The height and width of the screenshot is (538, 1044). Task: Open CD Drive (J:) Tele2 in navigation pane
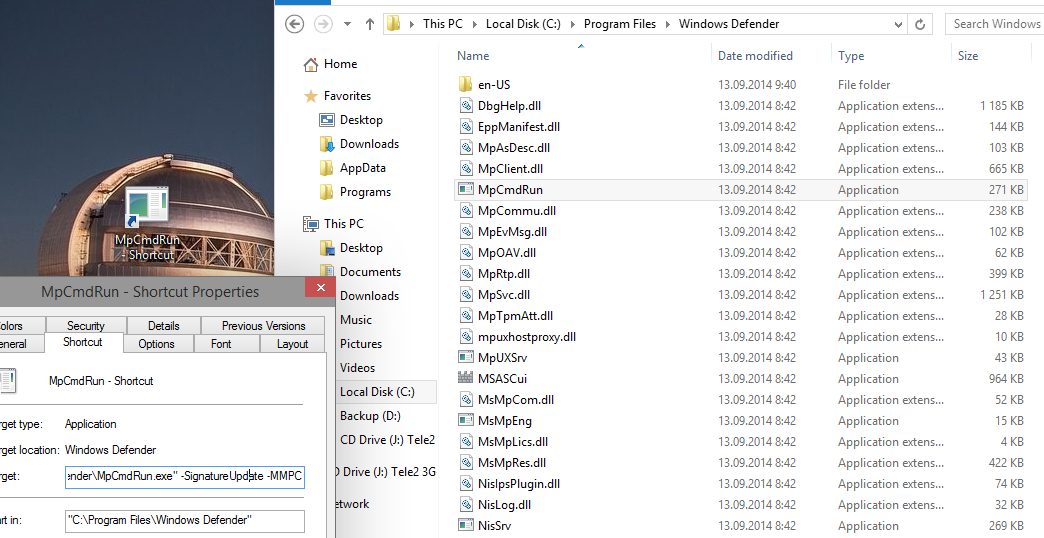tap(387, 439)
